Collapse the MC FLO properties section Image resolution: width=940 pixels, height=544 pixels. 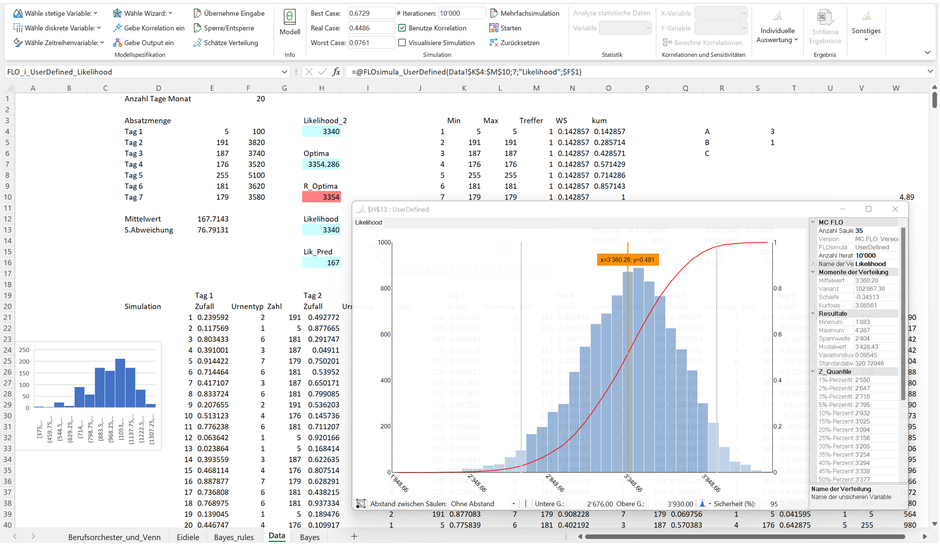click(x=814, y=222)
